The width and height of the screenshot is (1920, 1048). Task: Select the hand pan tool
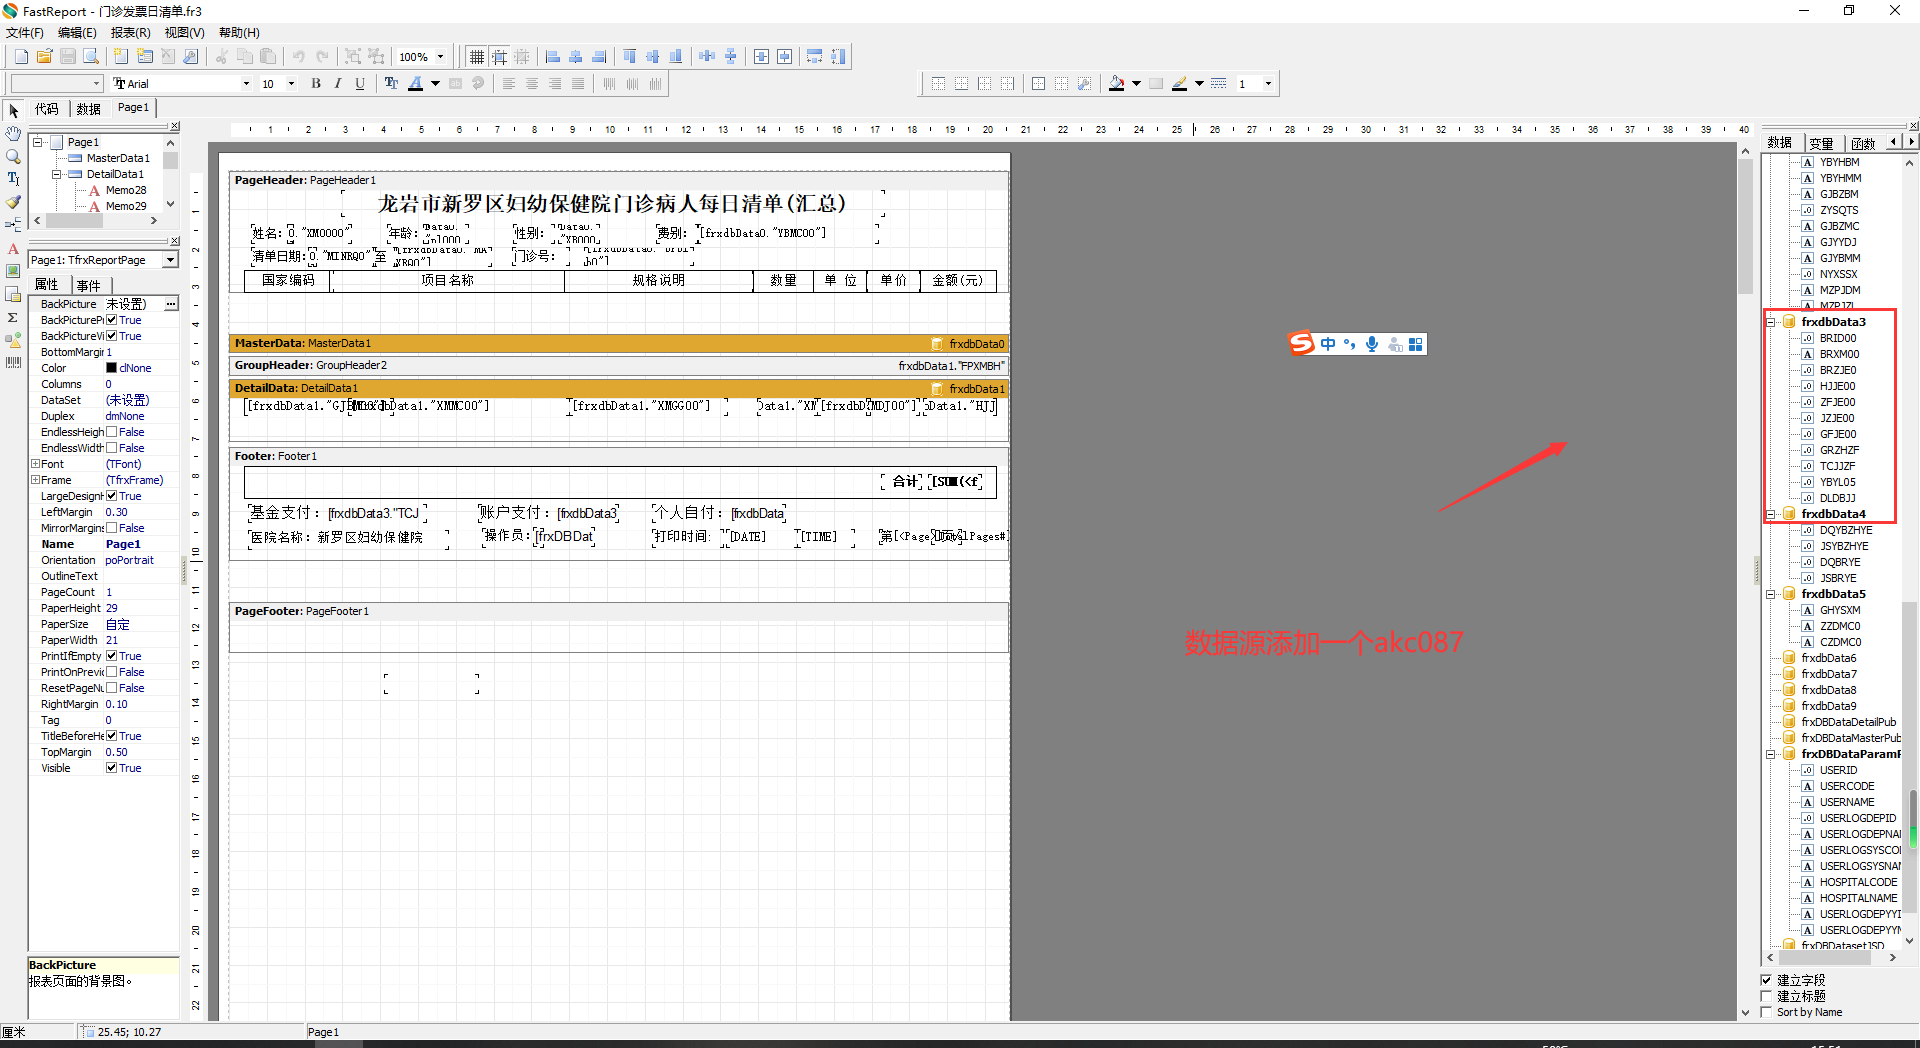pos(13,134)
